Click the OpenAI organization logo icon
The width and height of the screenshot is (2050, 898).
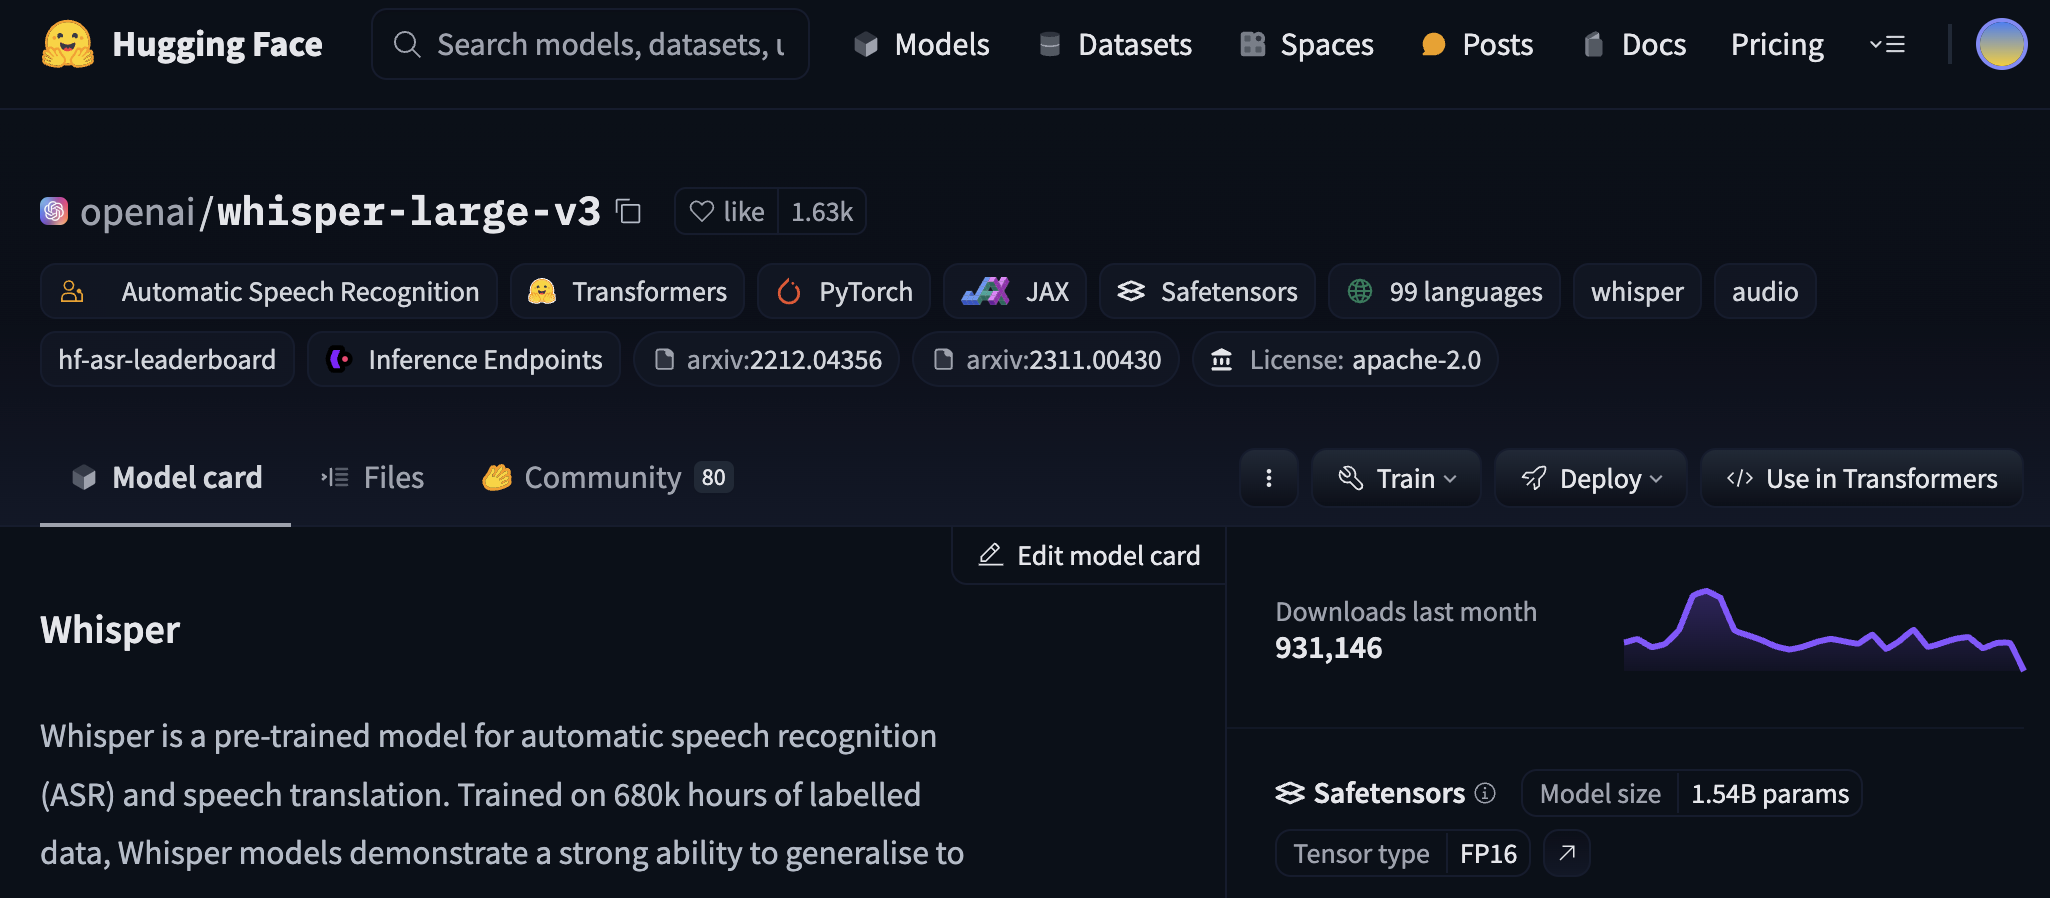point(54,211)
